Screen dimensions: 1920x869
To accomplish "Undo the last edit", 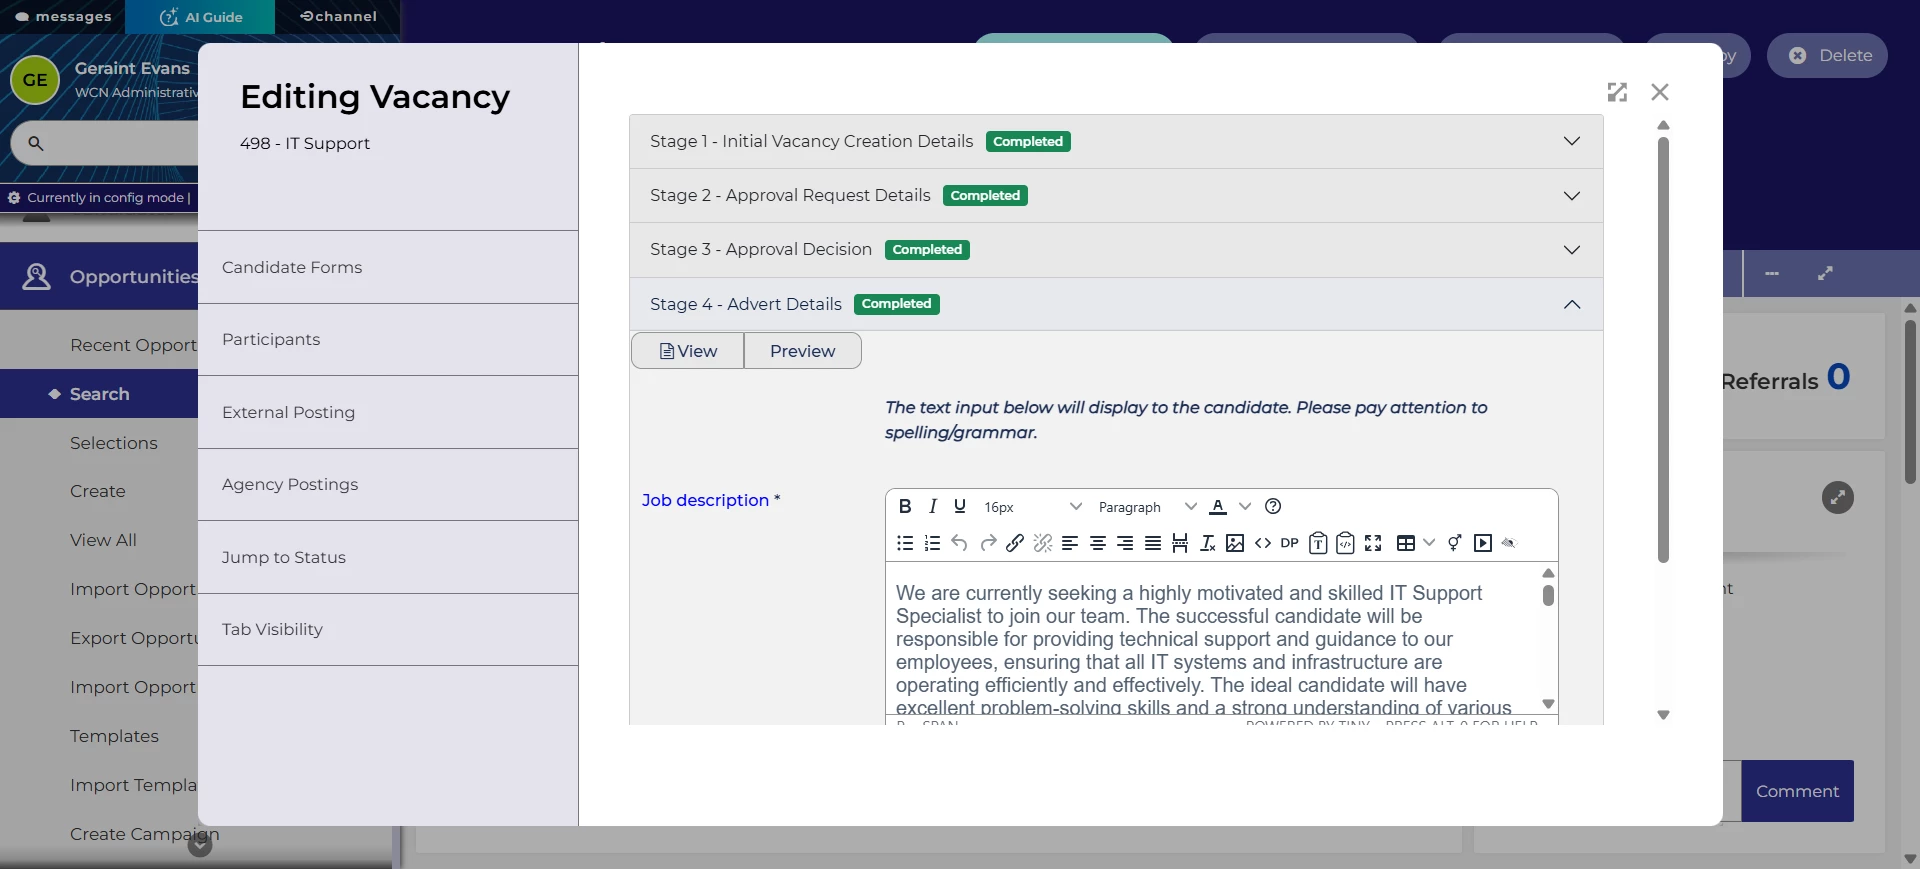I will 960,543.
